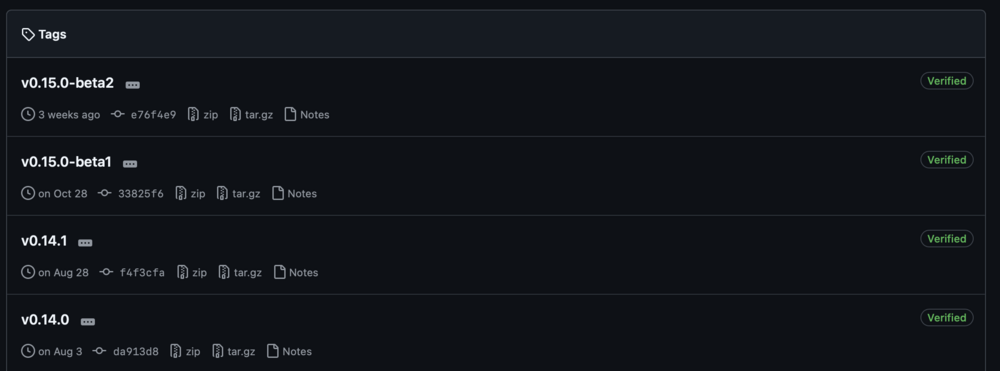Open commit da913d8
This screenshot has height=371, width=1000.
136,351
